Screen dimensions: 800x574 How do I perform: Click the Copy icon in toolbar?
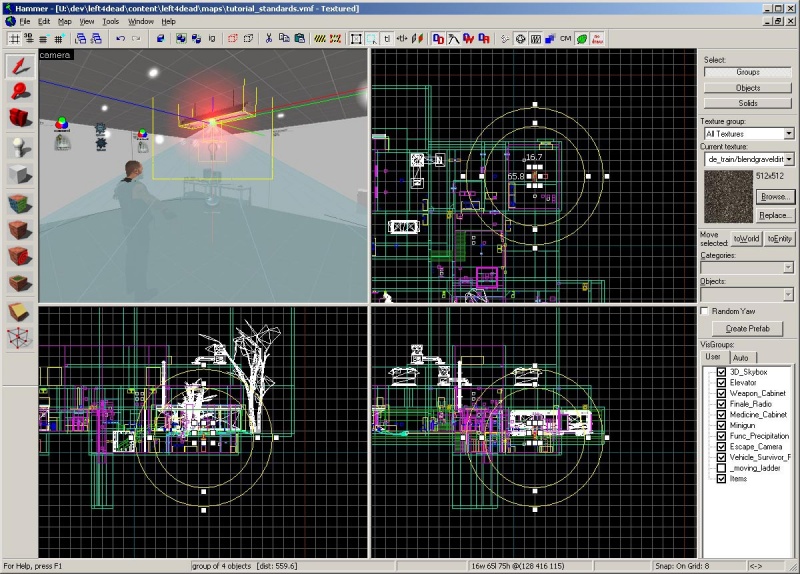pos(284,39)
